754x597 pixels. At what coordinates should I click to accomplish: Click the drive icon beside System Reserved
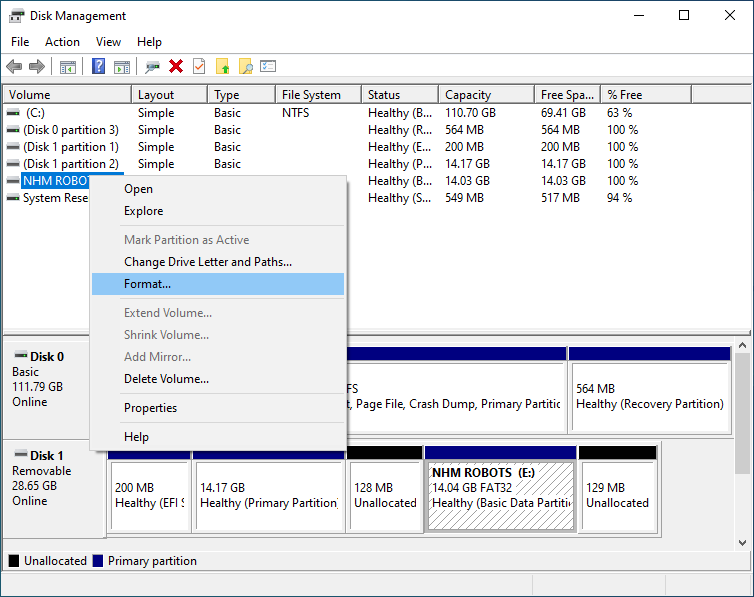pos(13,198)
